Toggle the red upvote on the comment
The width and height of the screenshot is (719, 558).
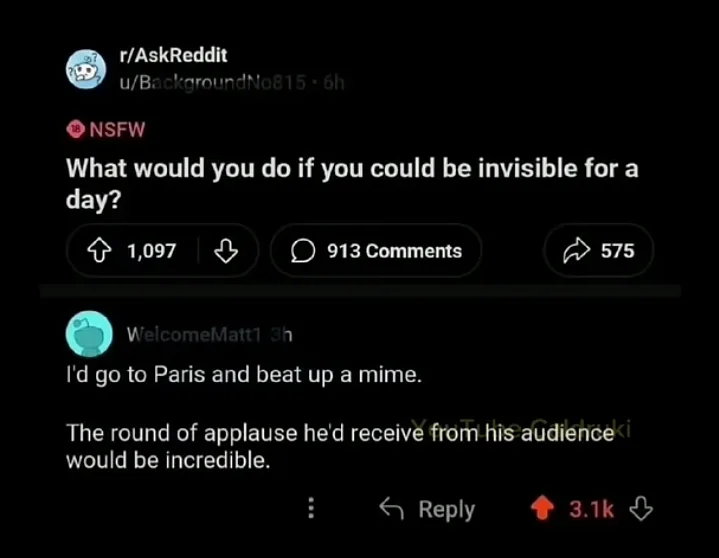[x=542, y=508]
